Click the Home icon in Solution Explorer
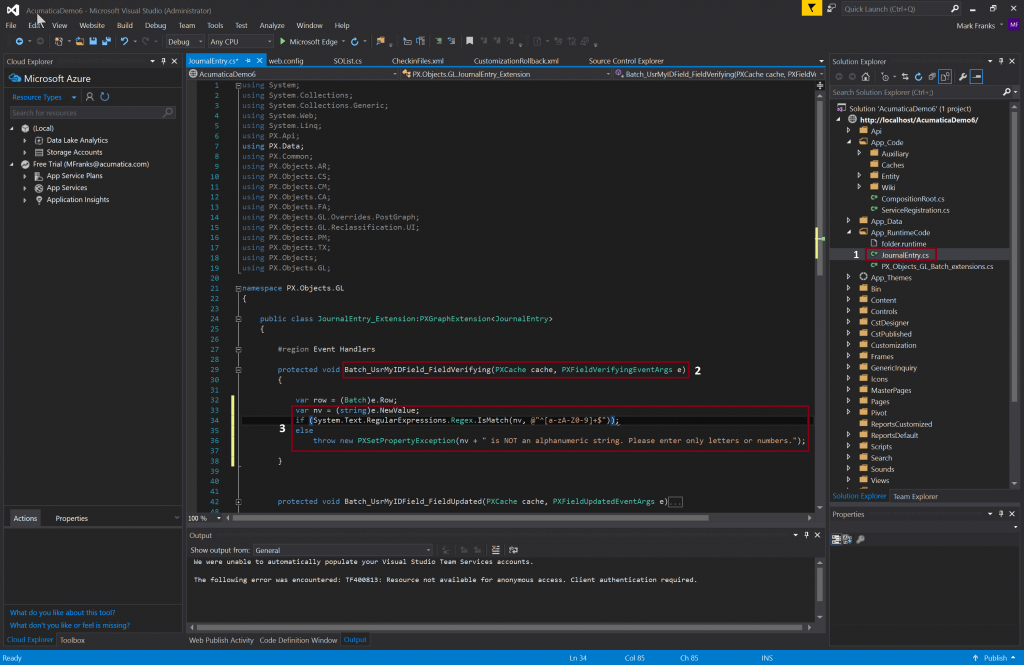 click(866, 77)
